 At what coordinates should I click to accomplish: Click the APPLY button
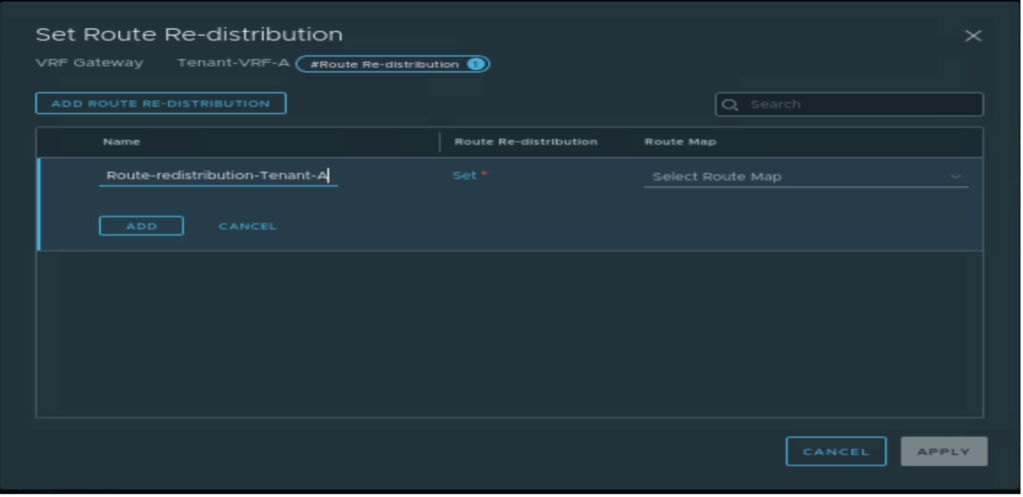tap(943, 452)
